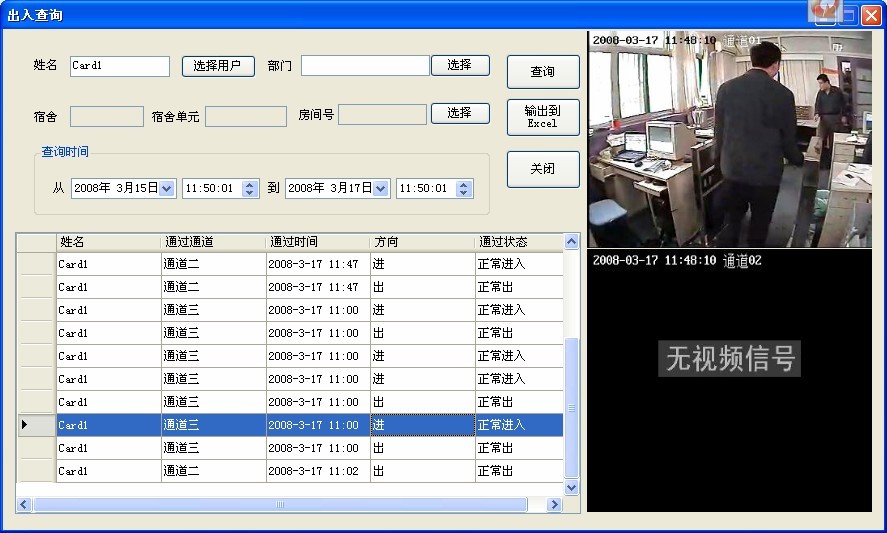Click the 选择用户 button
This screenshot has height=533, width=887.
pos(218,66)
